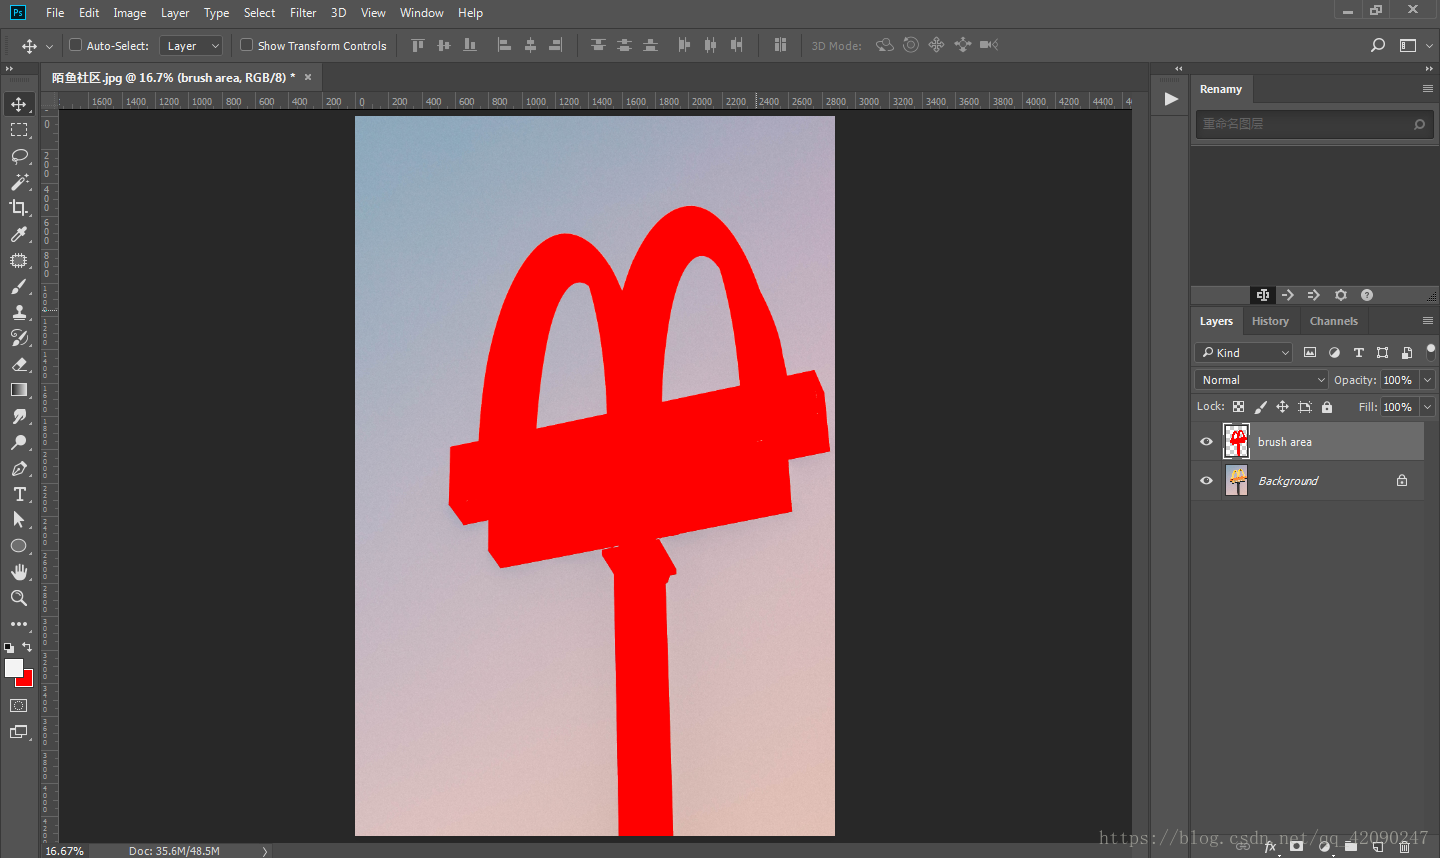
Task: Open the Layers panel menu
Action: 1428,320
